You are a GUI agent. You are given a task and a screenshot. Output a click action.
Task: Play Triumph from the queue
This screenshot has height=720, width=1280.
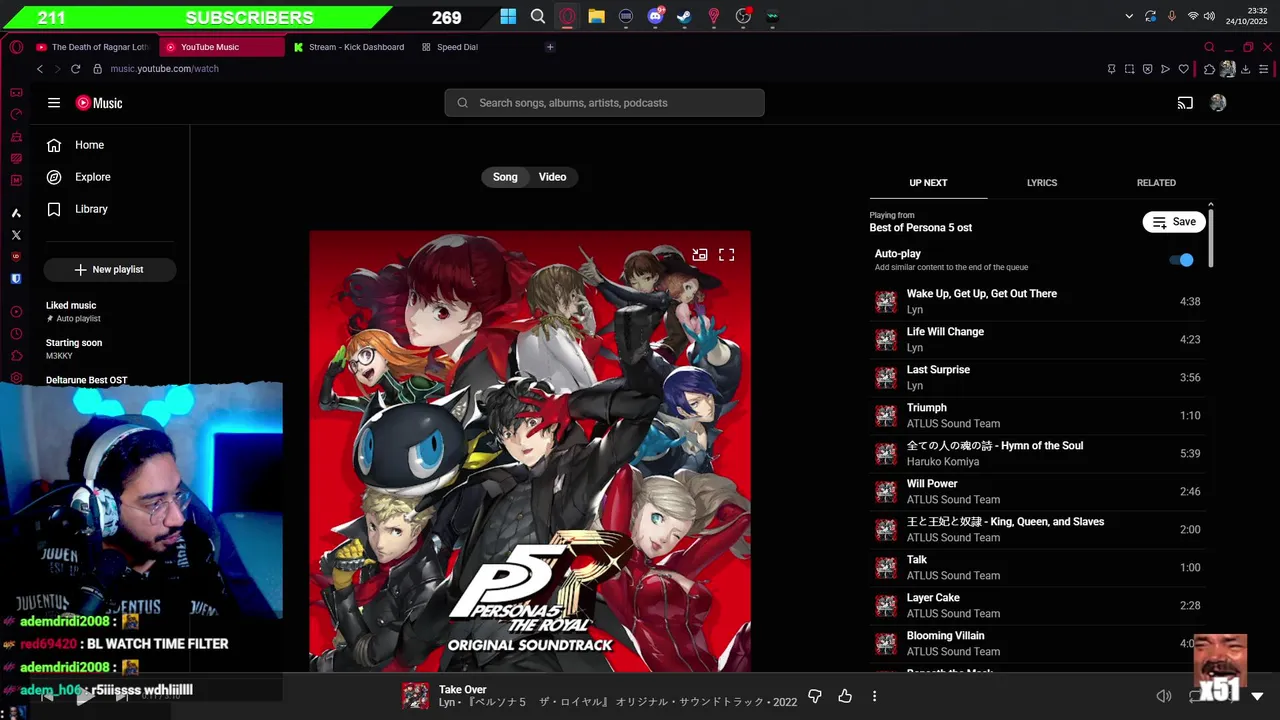(1037, 416)
